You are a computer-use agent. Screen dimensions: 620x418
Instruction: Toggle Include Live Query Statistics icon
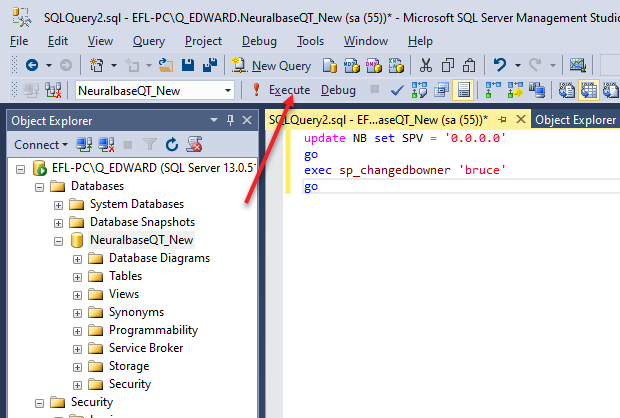point(515,90)
